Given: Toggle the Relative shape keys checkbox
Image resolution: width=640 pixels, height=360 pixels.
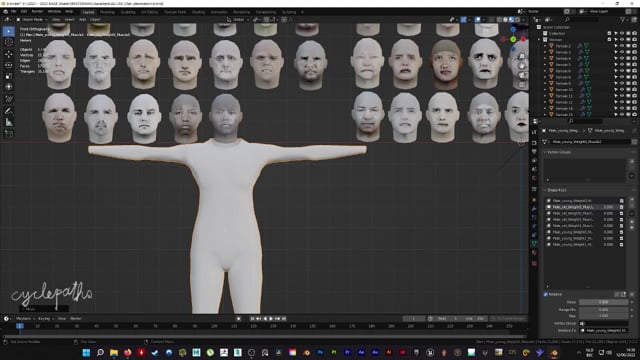Looking at the screenshot, I should (x=546, y=294).
